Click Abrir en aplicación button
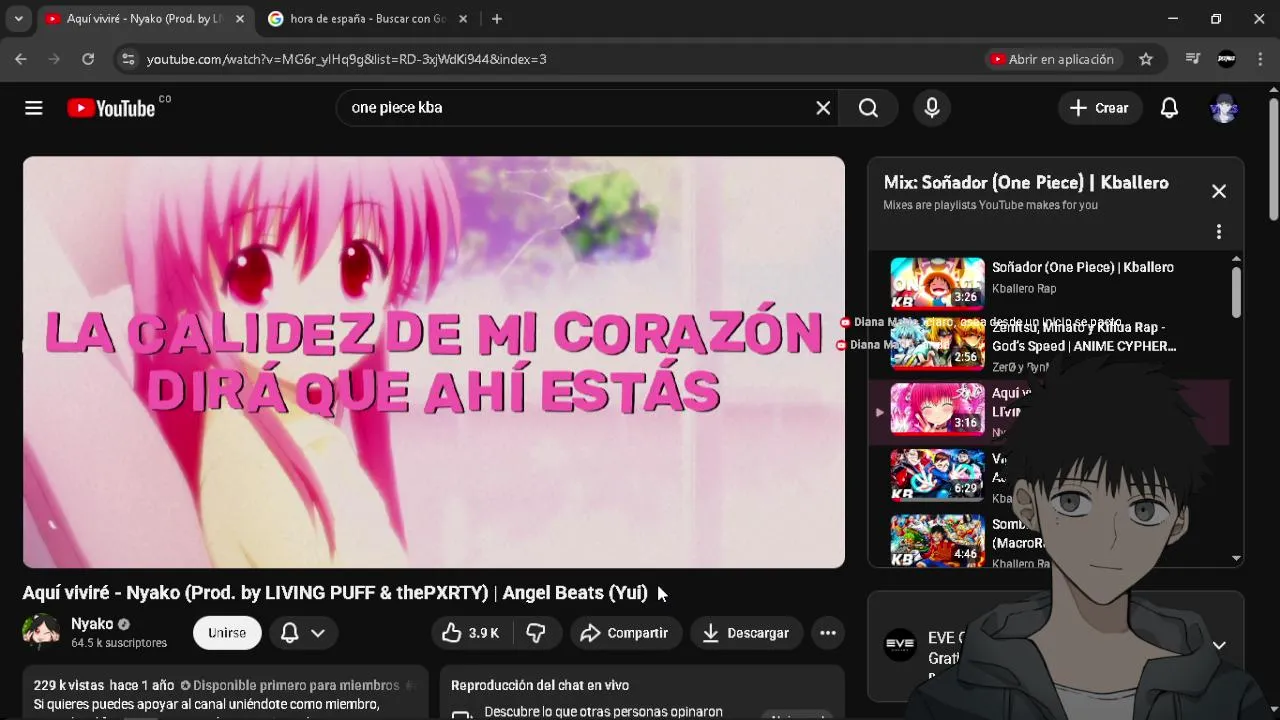This screenshot has height=720, width=1280. [1052, 59]
